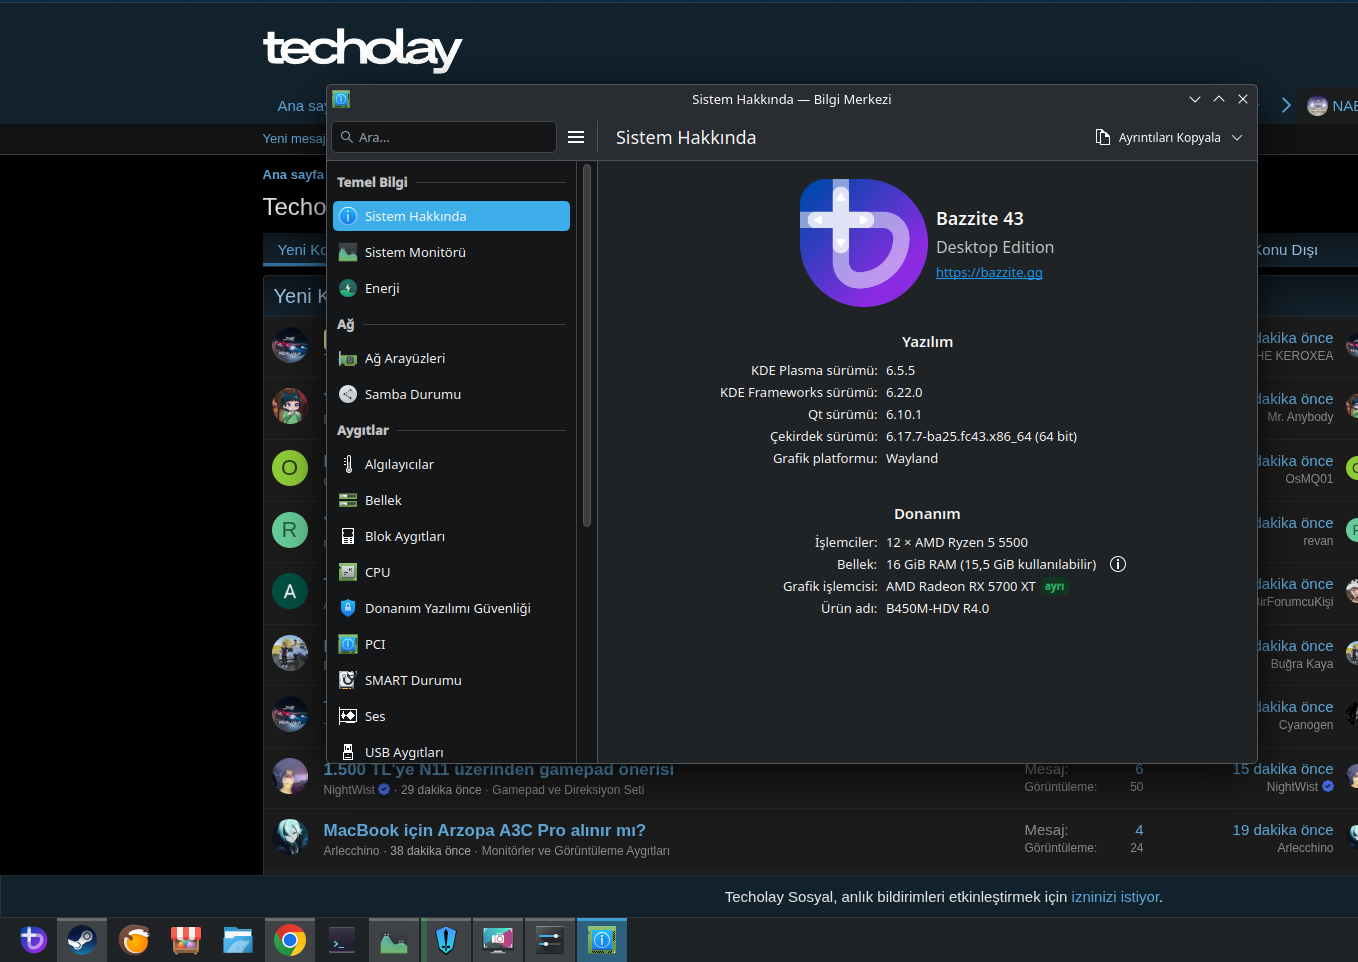1358x962 pixels.
Task: Open the Enerji page
Action: (x=452, y=288)
